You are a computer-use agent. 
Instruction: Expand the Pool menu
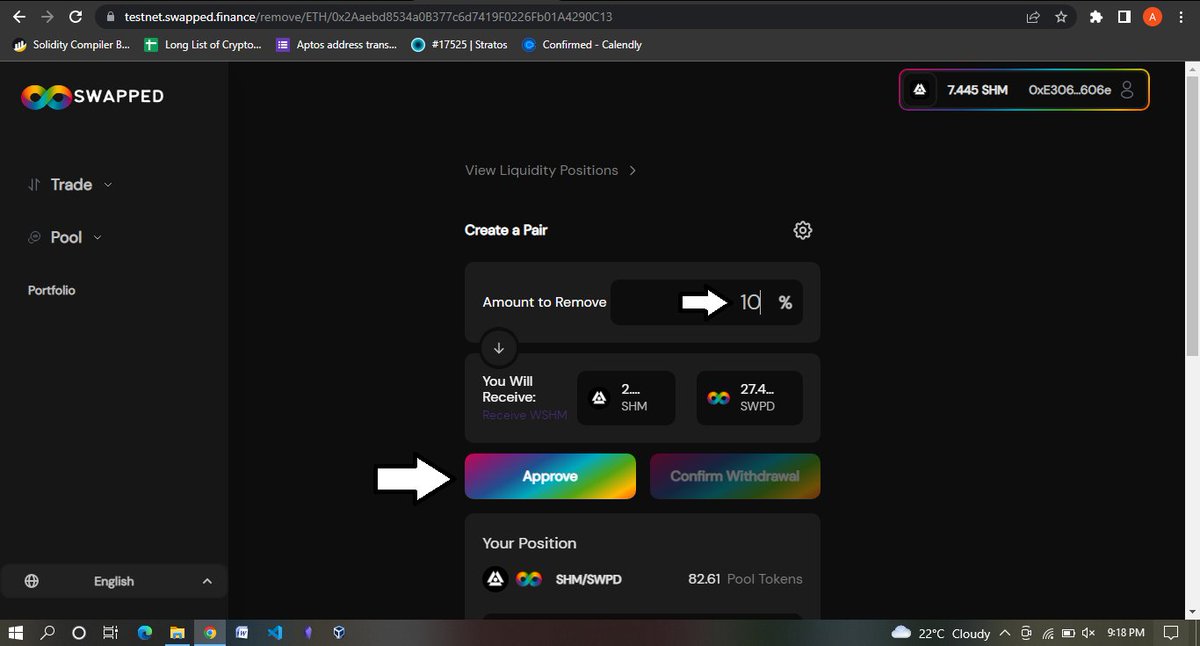click(65, 237)
